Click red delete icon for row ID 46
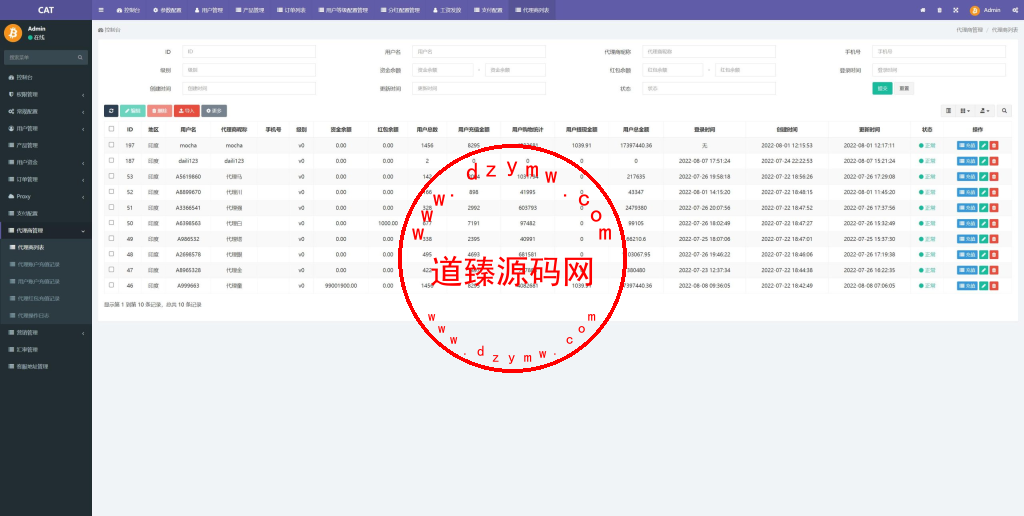The height and width of the screenshot is (516, 1024). 994,286
